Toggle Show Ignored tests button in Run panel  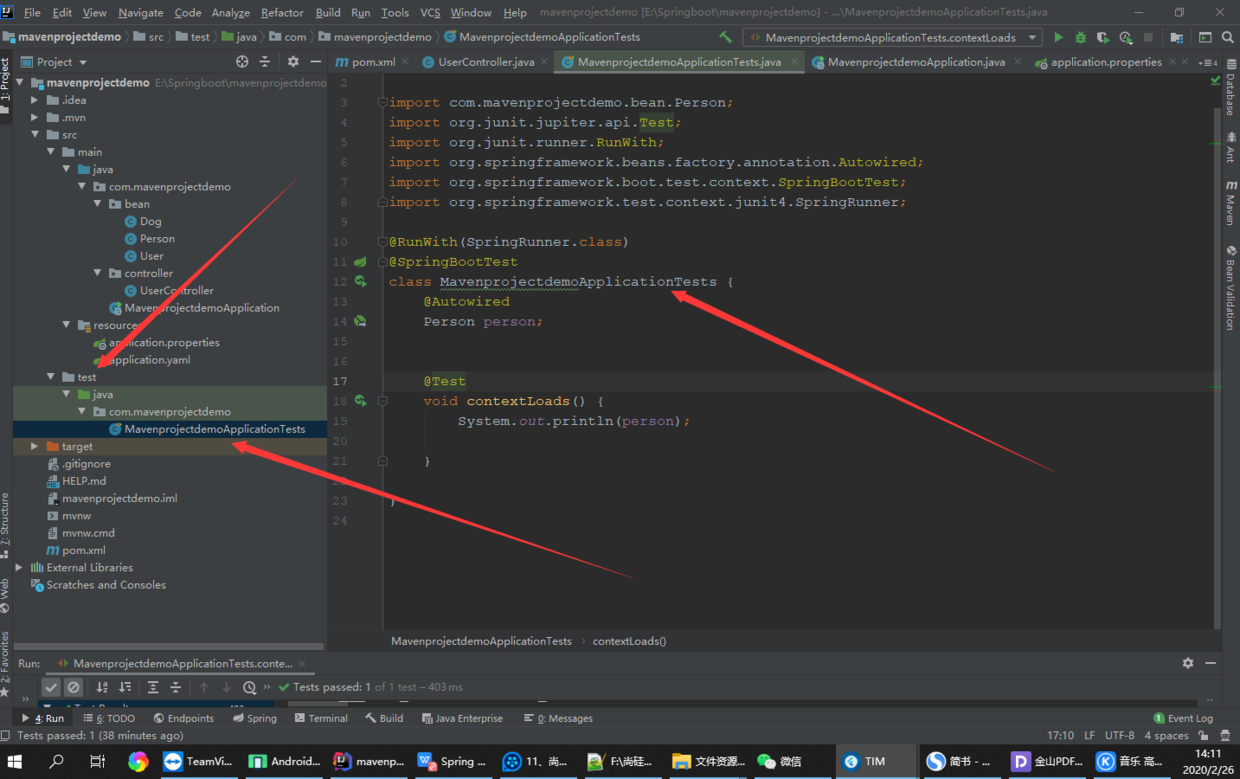point(73,687)
